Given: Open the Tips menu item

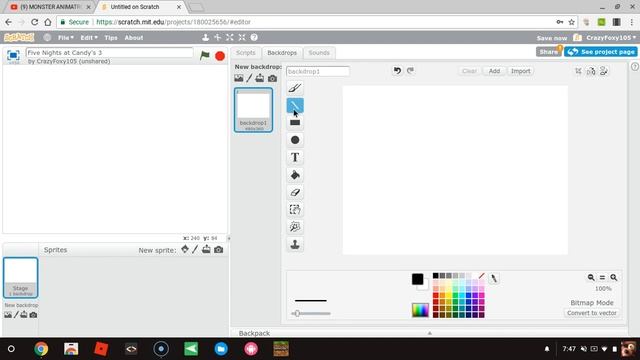Looking at the screenshot, I should (x=111, y=38).
